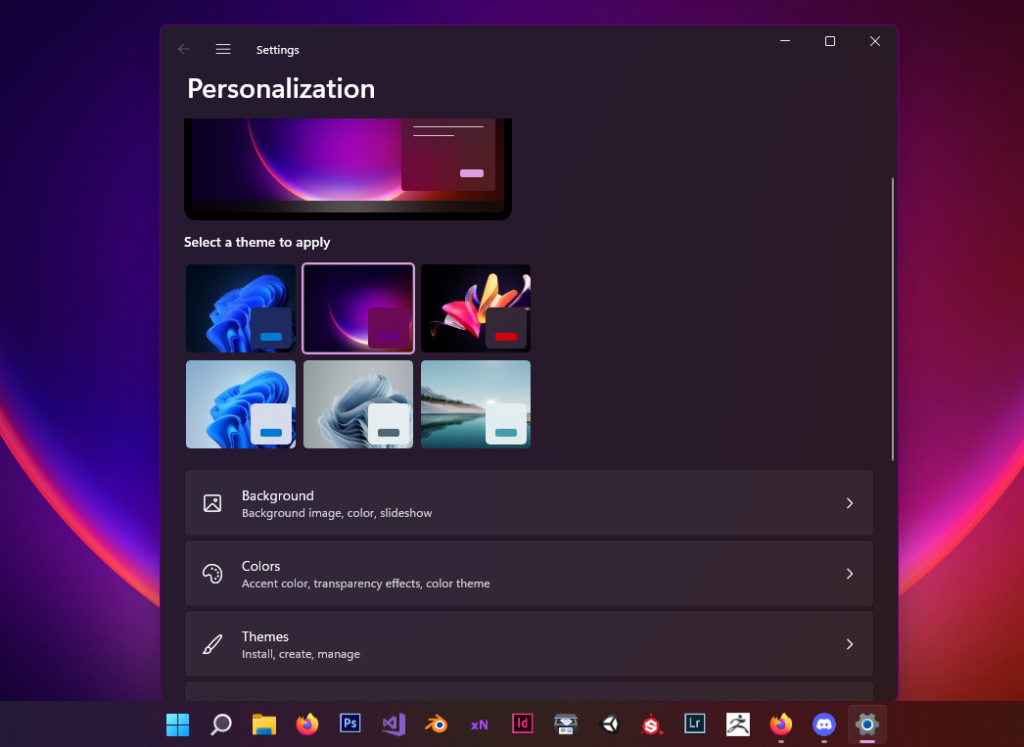
Task: Select the colorful flower theme with red accent
Action: coord(476,308)
